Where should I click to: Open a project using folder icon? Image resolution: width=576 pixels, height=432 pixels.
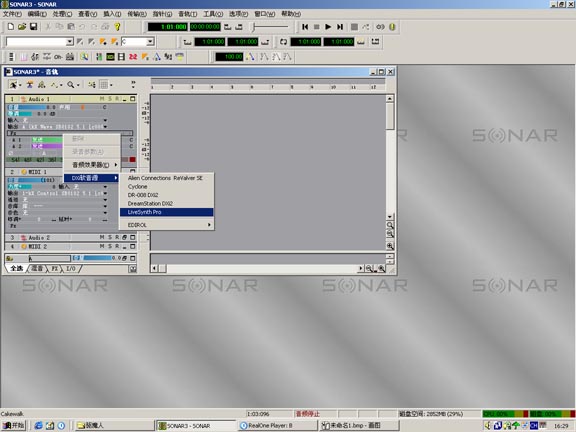point(22,27)
